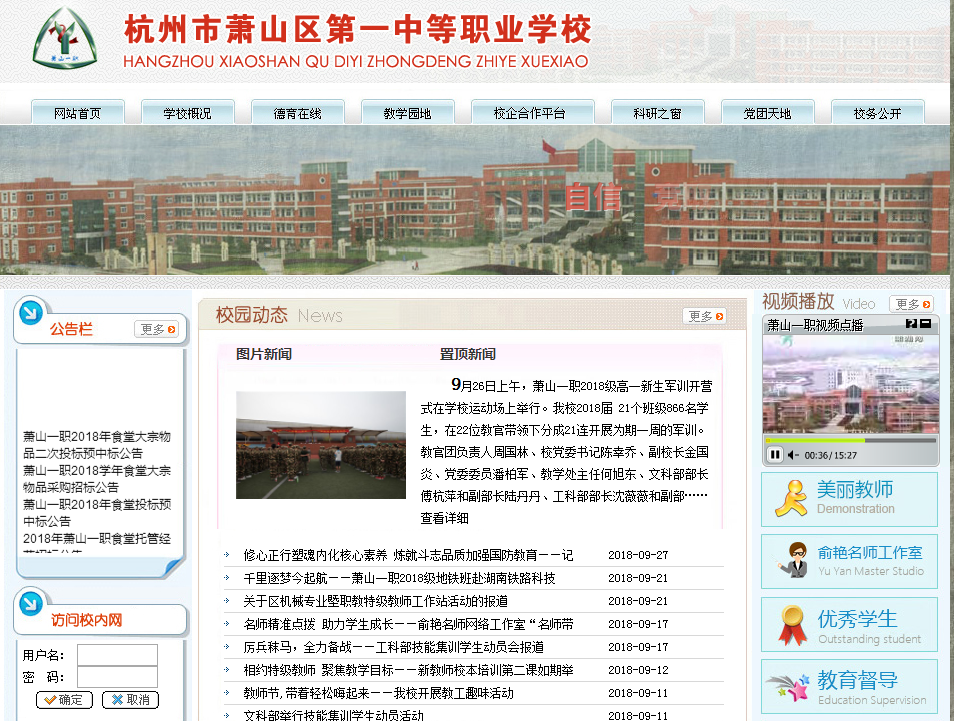Open the 美丽教师 figure icon
Image resolution: width=954 pixels, height=721 pixels.
(791, 498)
